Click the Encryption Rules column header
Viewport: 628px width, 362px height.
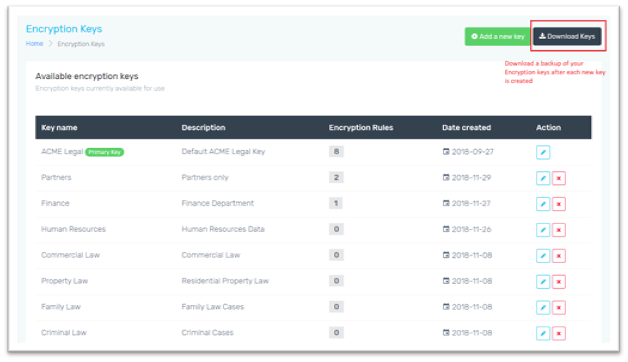(x=361, y=128)
